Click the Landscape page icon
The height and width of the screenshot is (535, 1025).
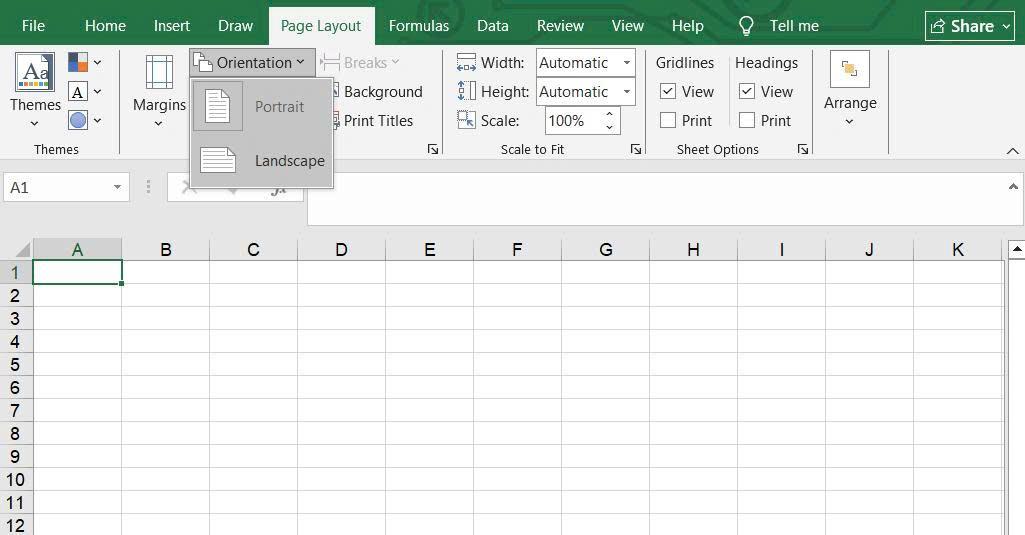[218, 160]
